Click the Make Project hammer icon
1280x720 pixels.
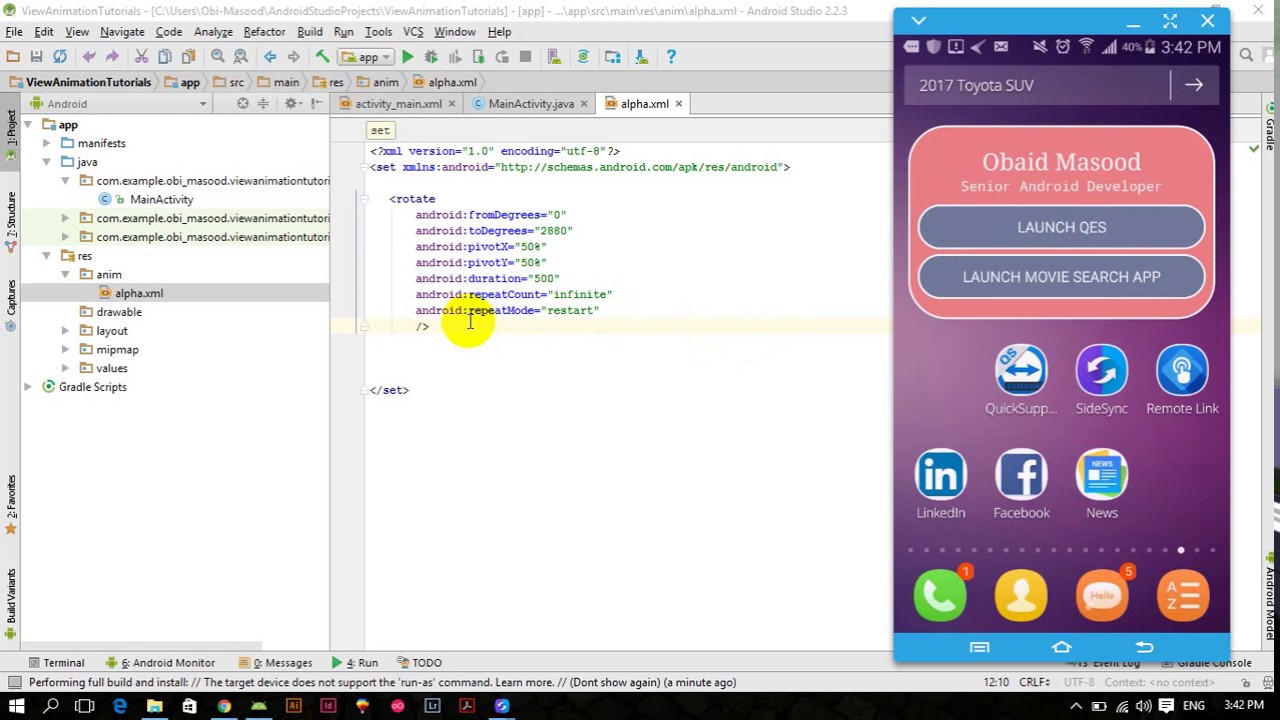(322, 57)
